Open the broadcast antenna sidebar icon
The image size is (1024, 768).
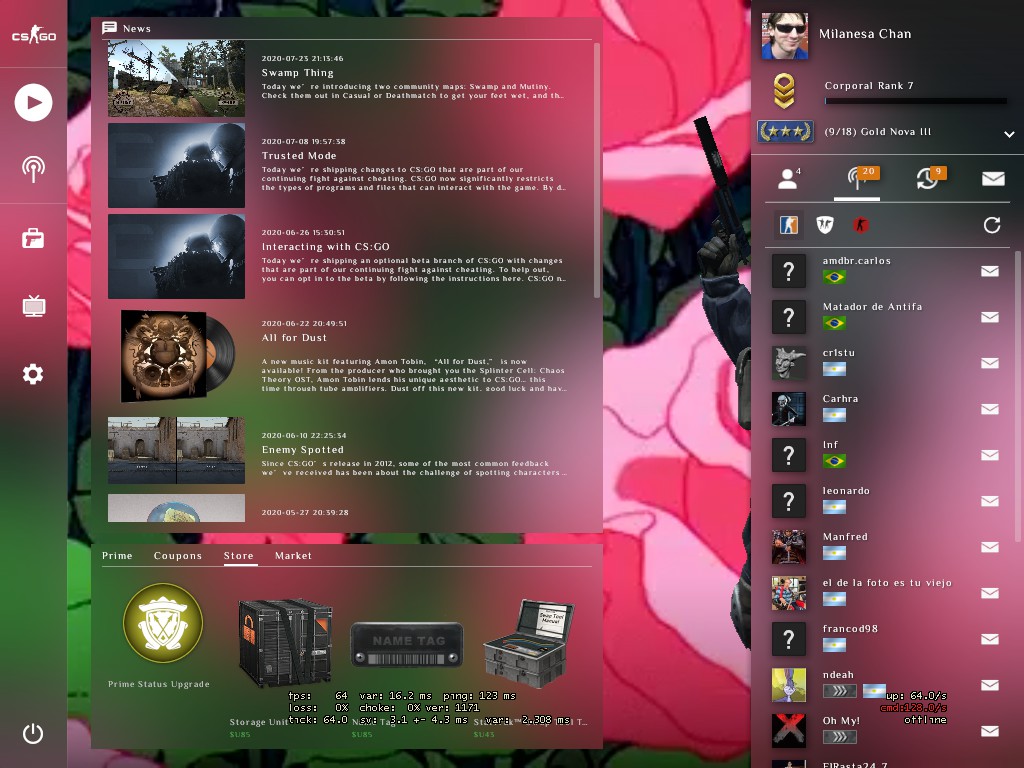pyautogui.click(x=33, y=169)
